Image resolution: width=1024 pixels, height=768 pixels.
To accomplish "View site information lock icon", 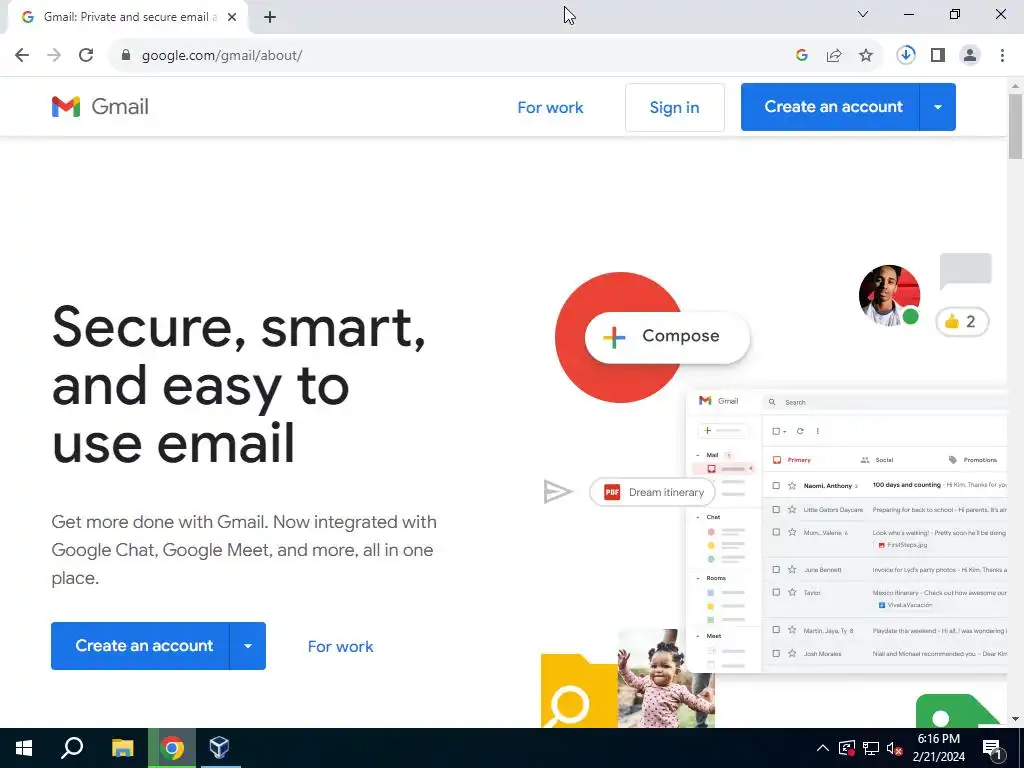I will [126, 55].
